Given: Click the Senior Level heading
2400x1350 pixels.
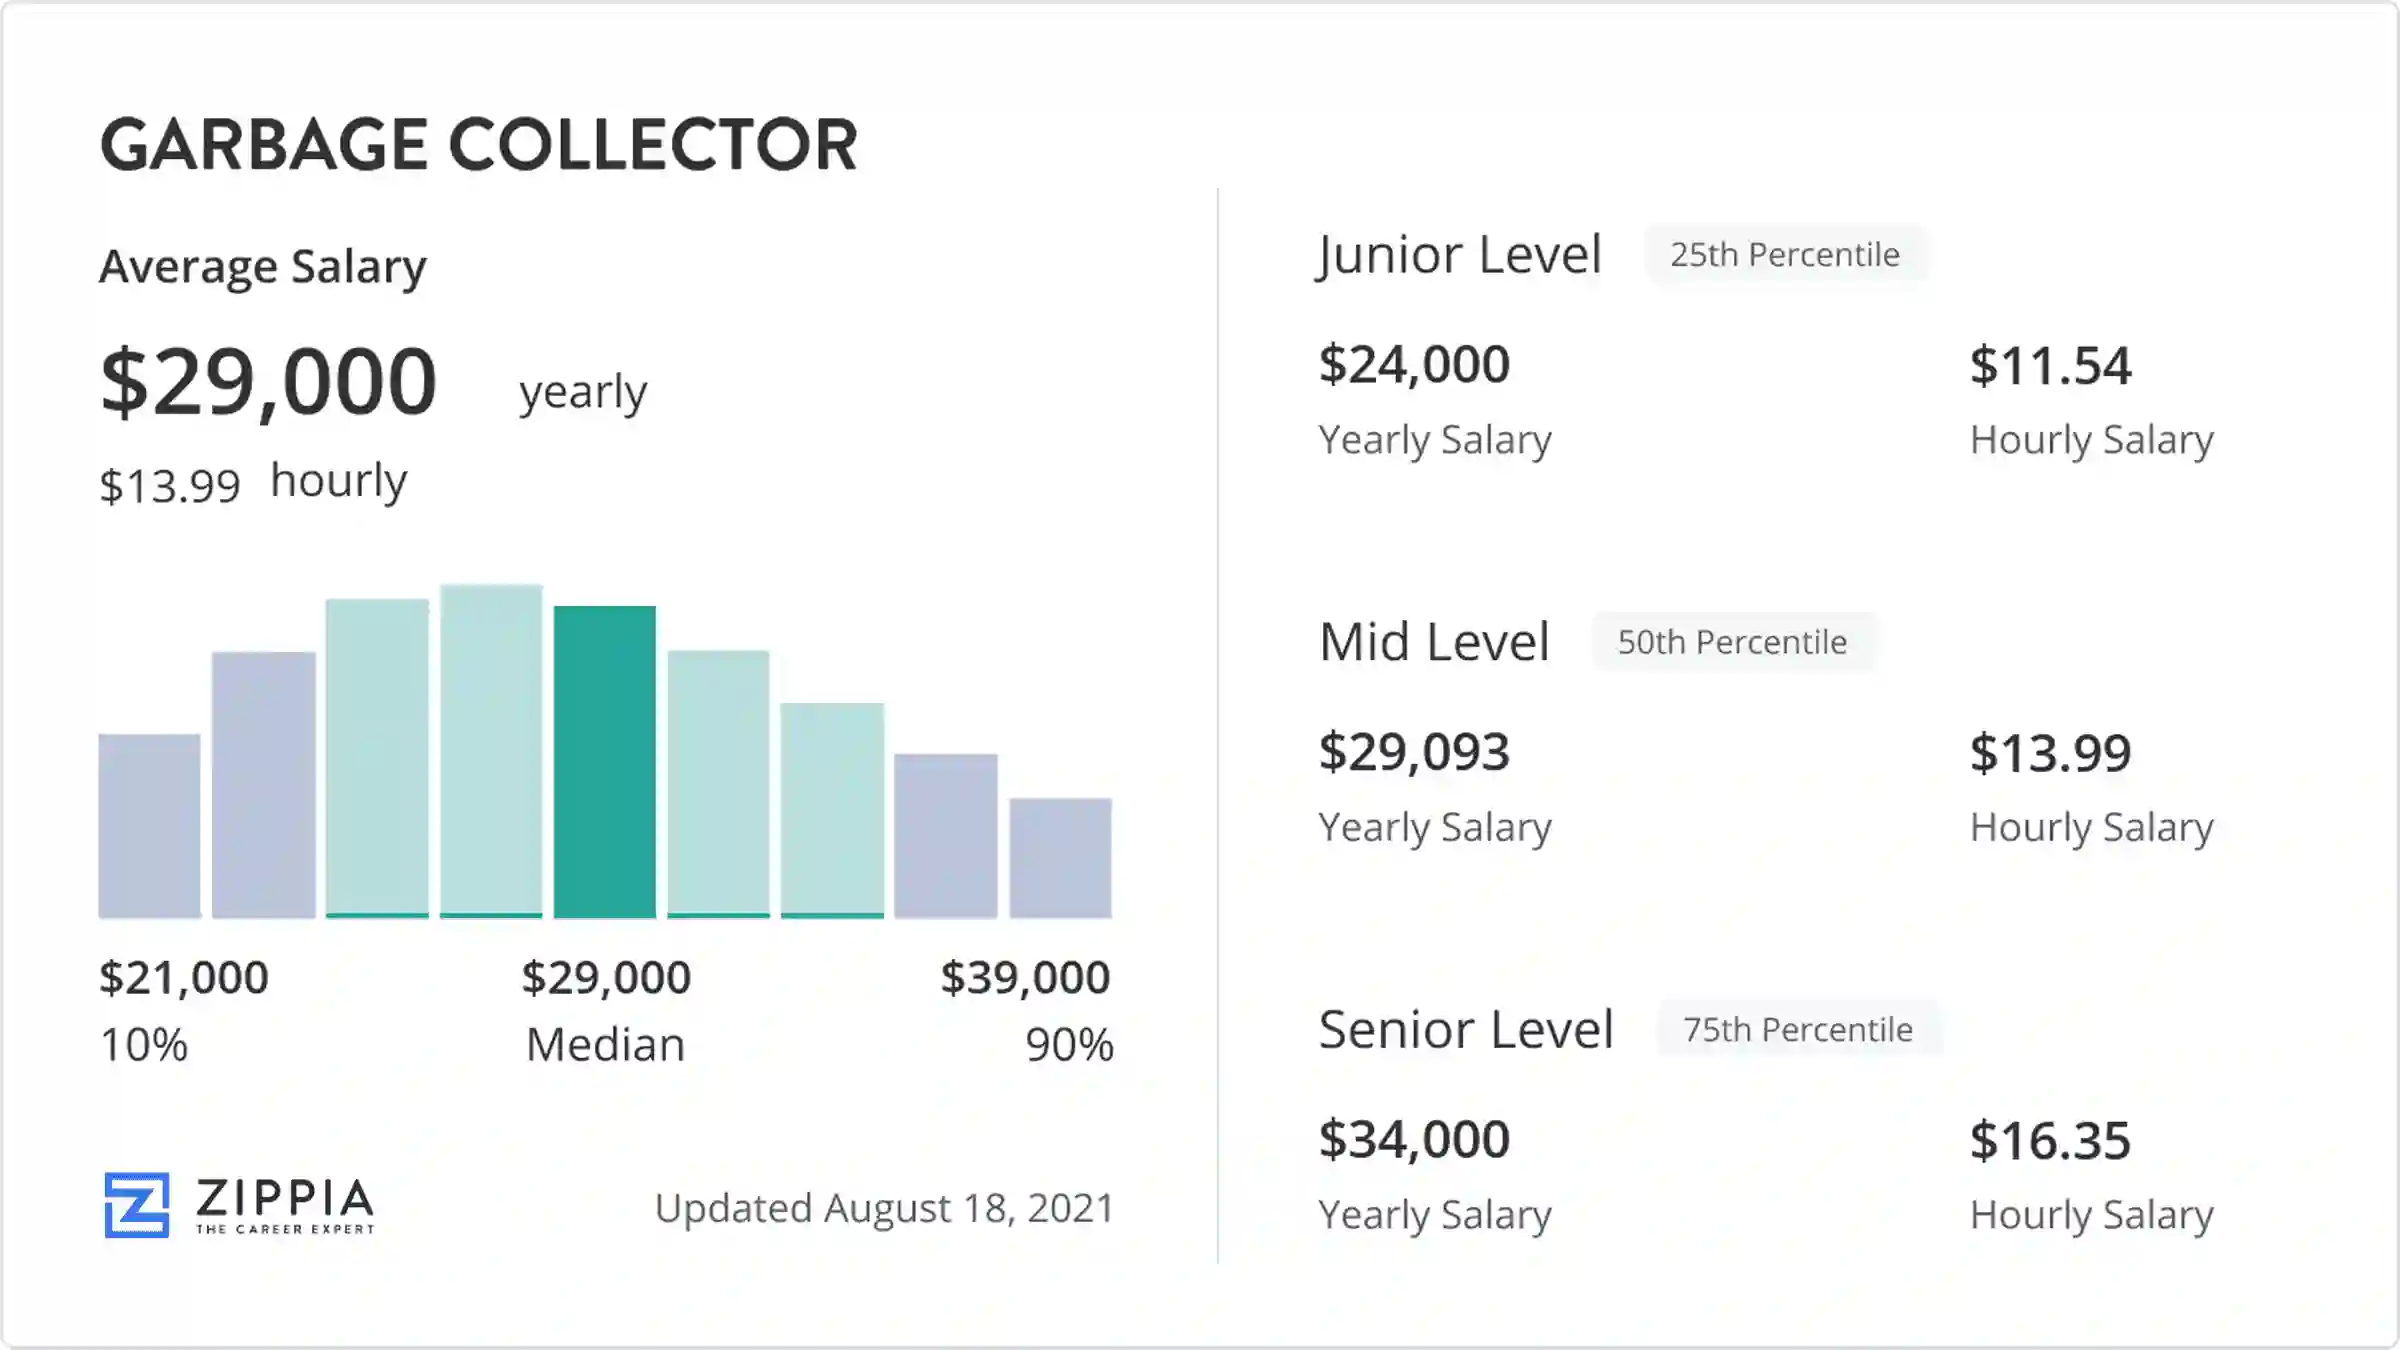Looking at the screenshot, I should (1466, 1029).
